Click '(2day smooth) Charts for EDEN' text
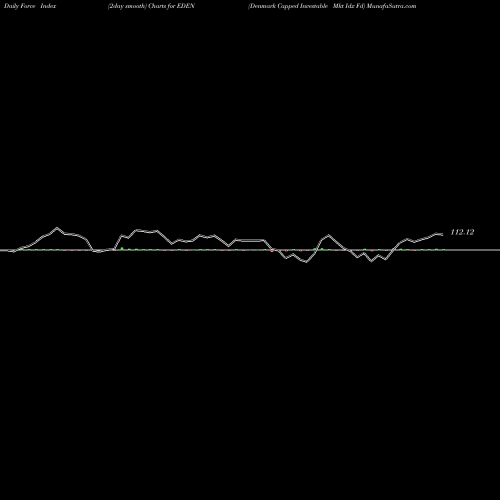Image resolution: width=500 pixels, height=500 pixels. (x=151, y=6)
